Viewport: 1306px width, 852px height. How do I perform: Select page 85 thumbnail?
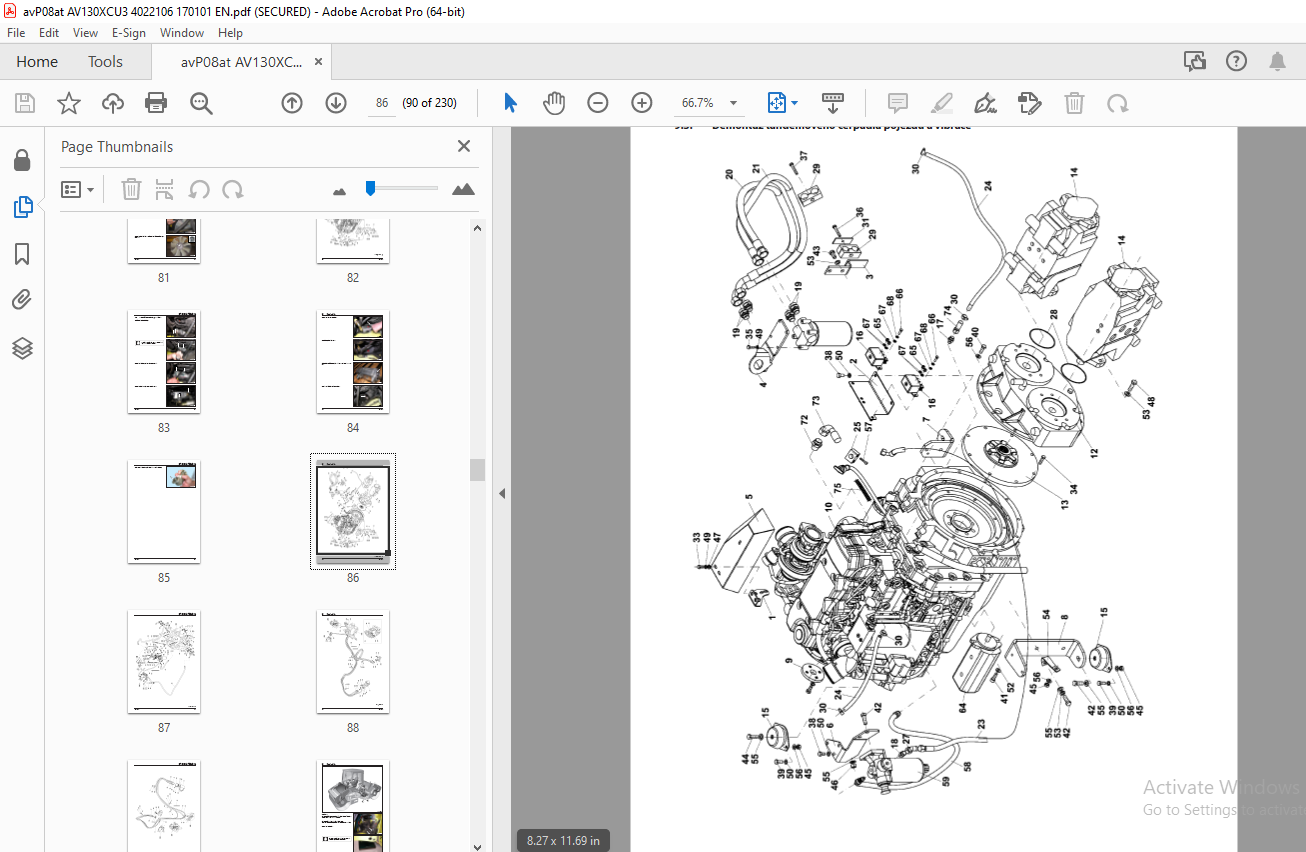(164, 512)
